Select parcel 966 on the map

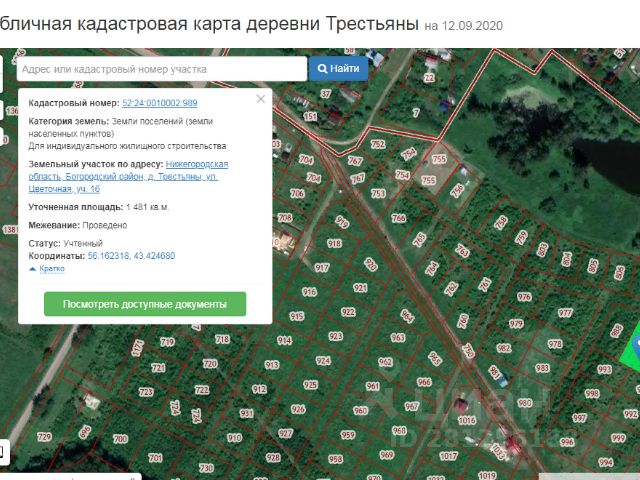(x=424, y=382)
